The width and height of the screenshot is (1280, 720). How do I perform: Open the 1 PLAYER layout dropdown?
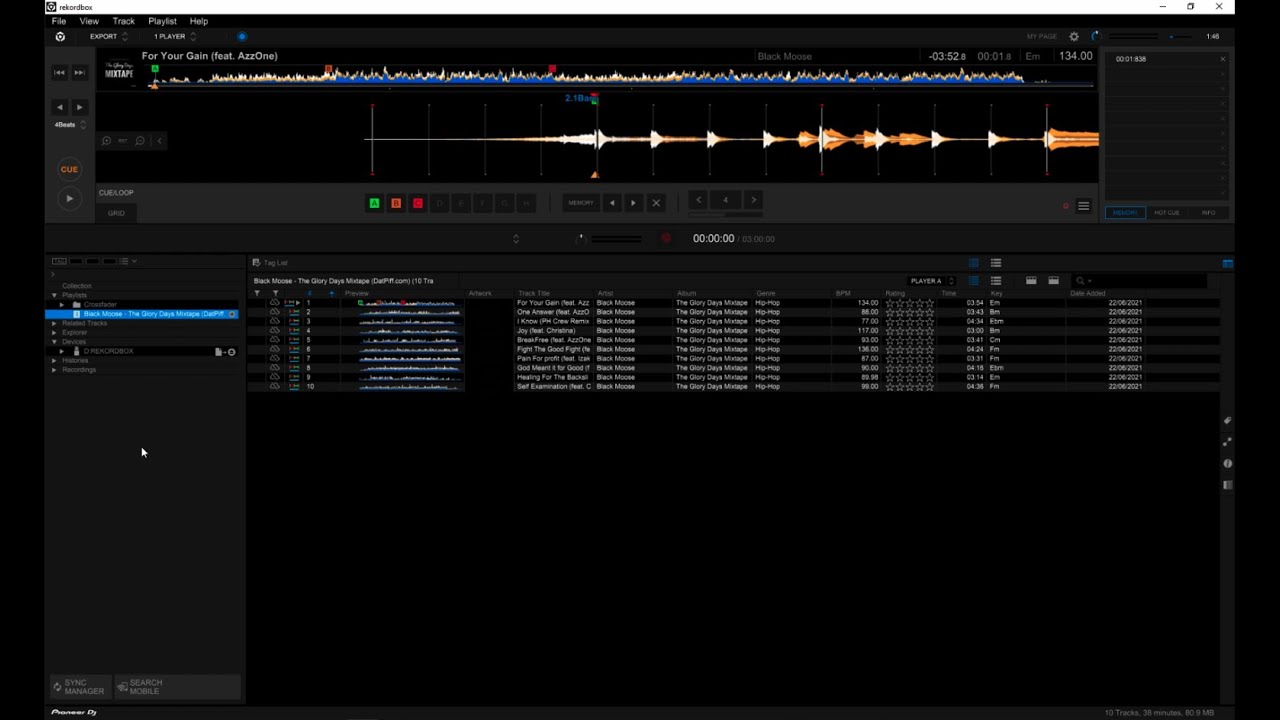point(174,37)
